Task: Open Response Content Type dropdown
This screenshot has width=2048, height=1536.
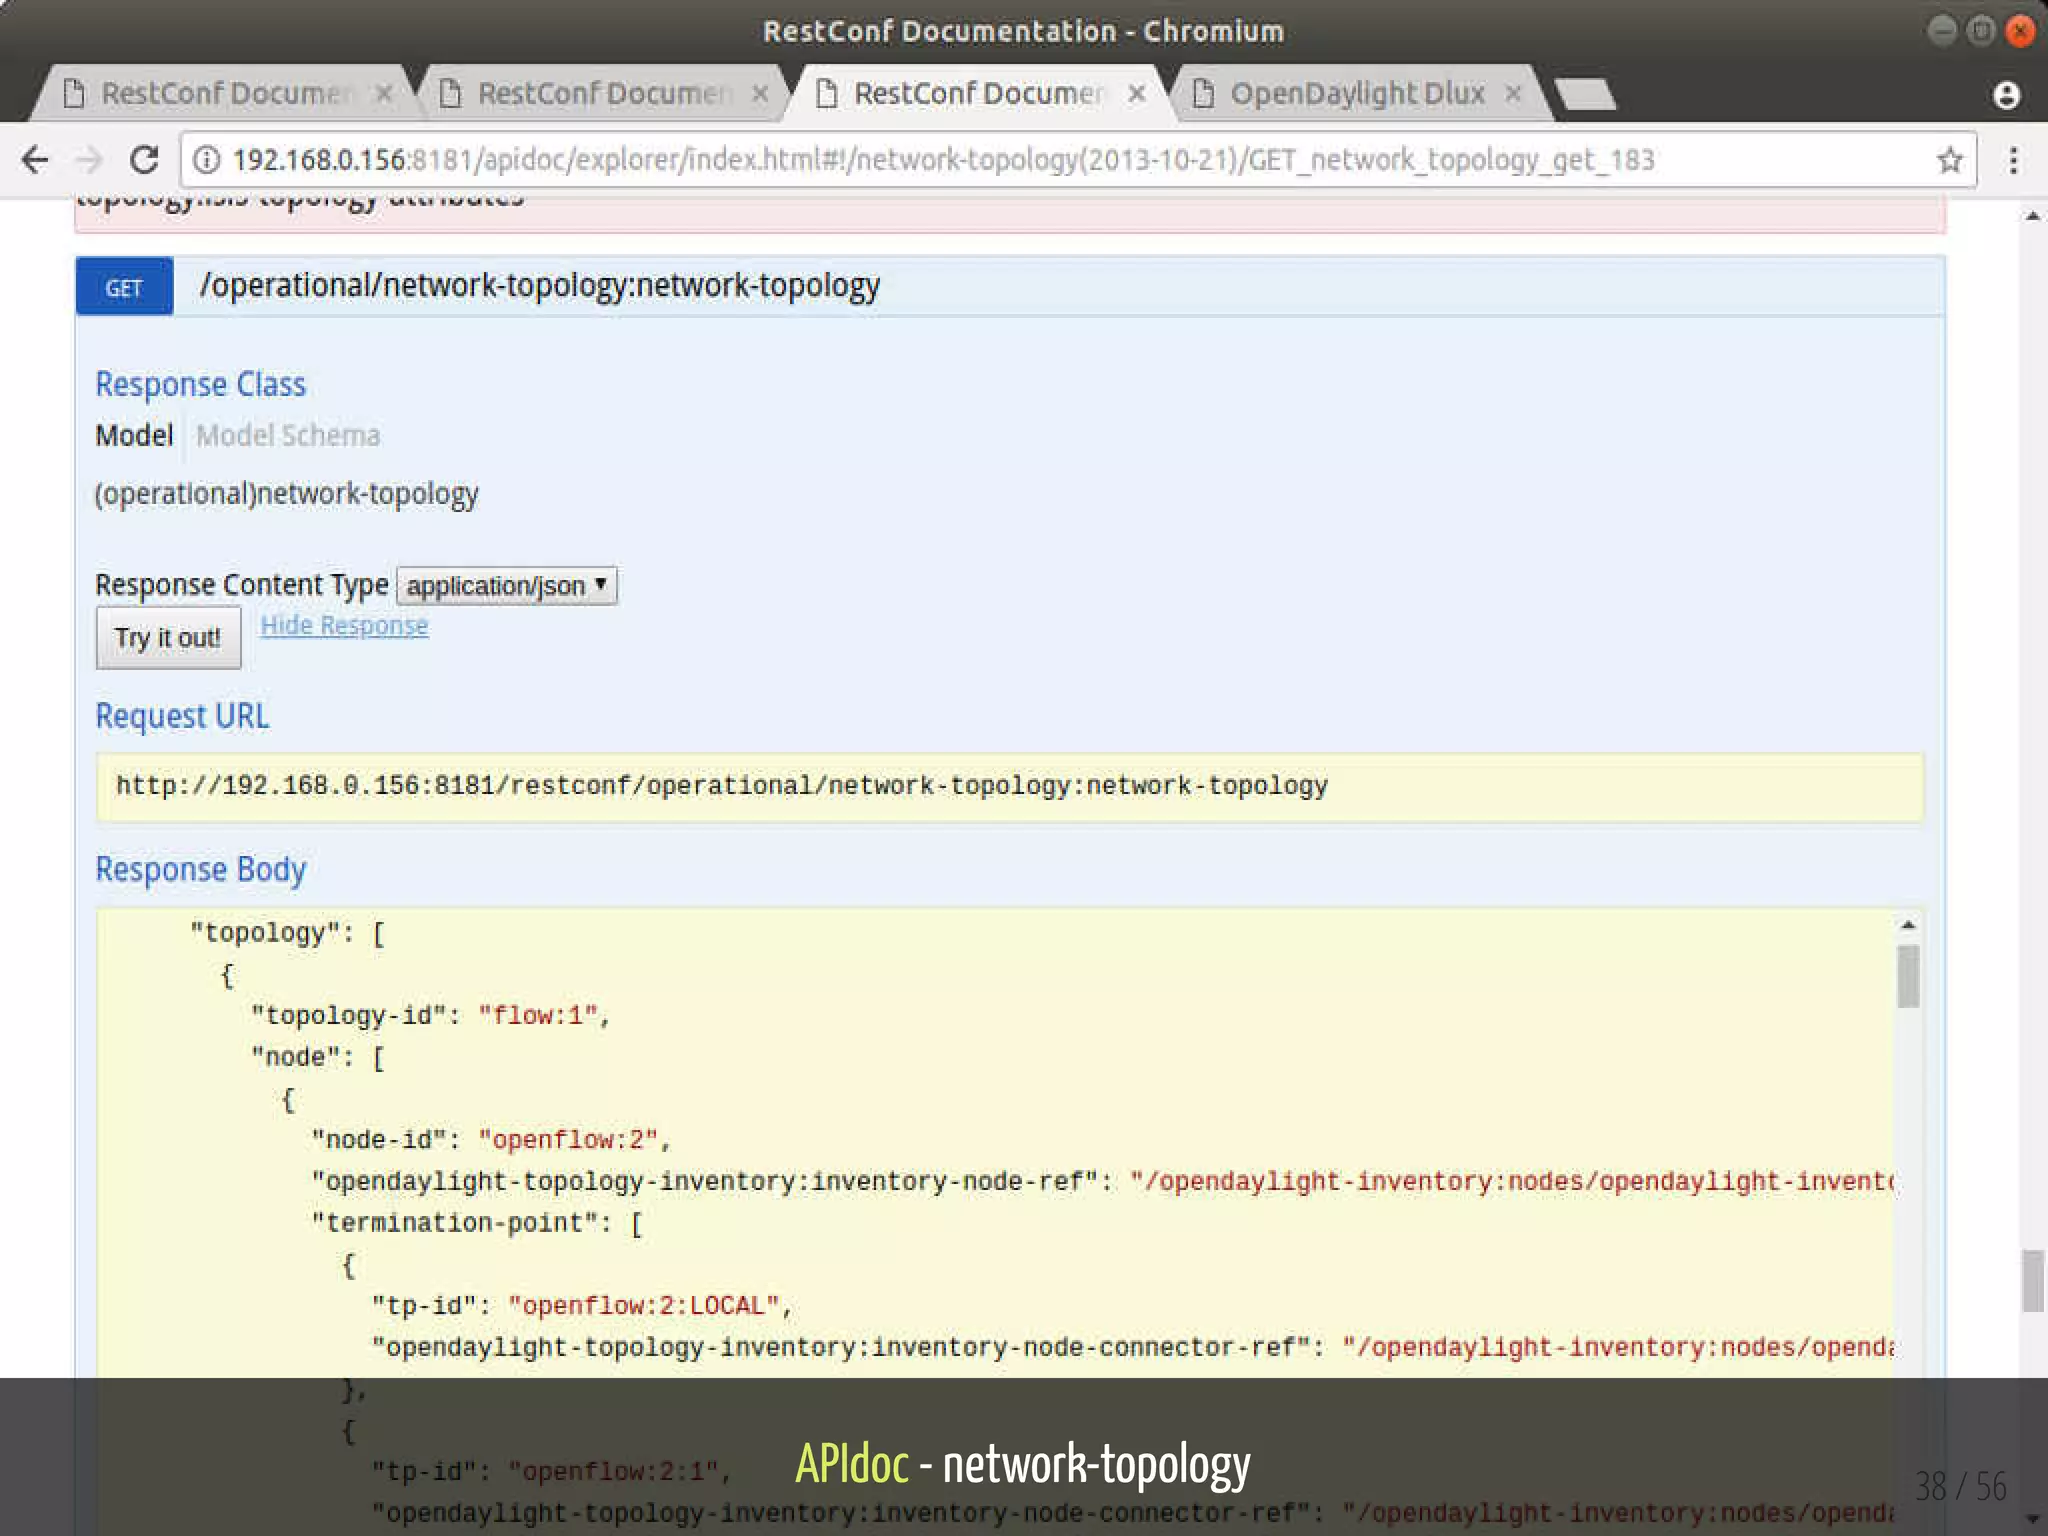Action: pyautogui.click(x=506, y=585)
